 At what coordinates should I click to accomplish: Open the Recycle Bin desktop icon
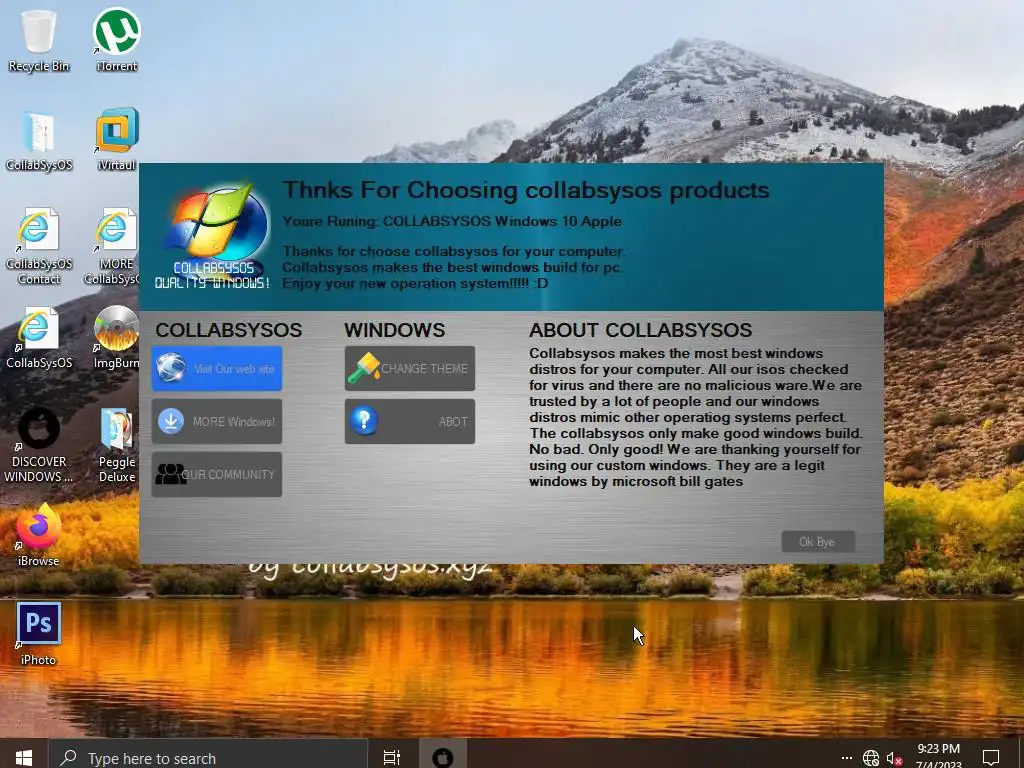(x=39, y=40)
